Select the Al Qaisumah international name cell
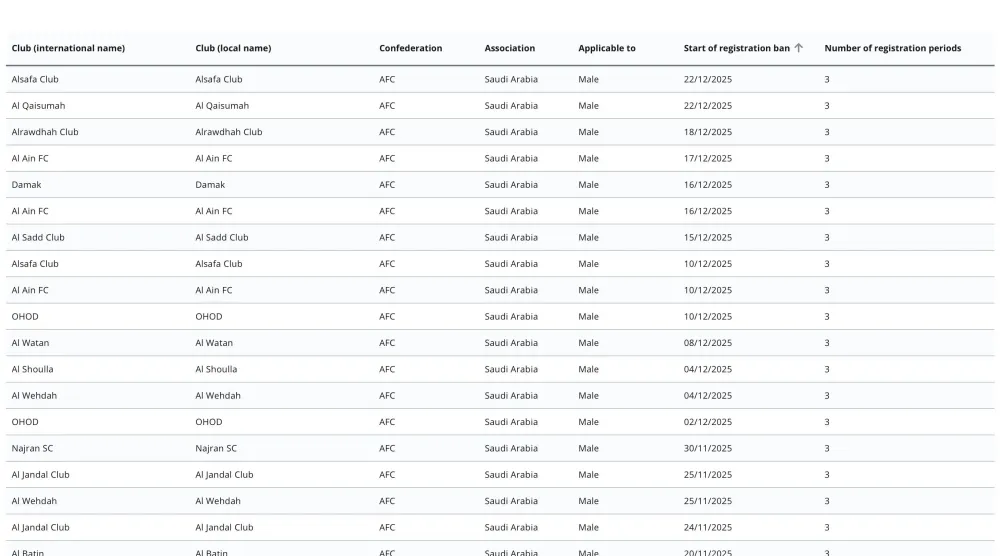 [38, 106]
